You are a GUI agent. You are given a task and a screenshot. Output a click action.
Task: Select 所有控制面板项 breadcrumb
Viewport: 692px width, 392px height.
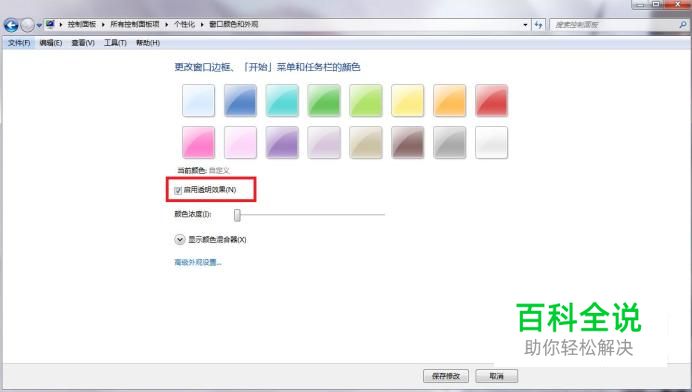[135, 24]
